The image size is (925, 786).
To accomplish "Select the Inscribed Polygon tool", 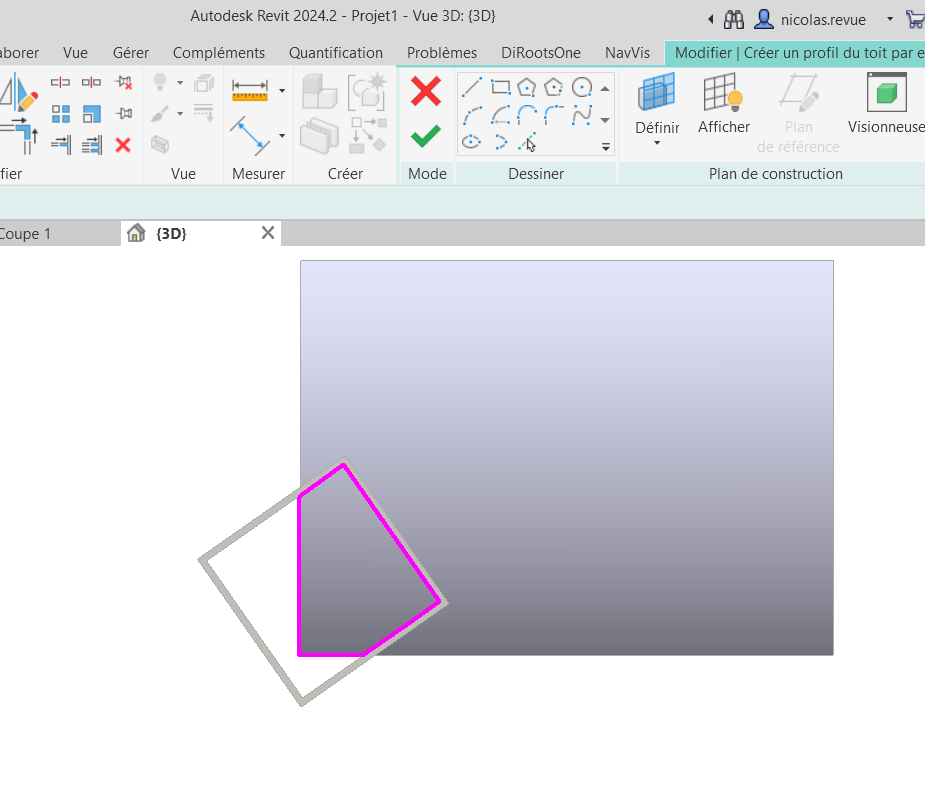I will (527, 88).
